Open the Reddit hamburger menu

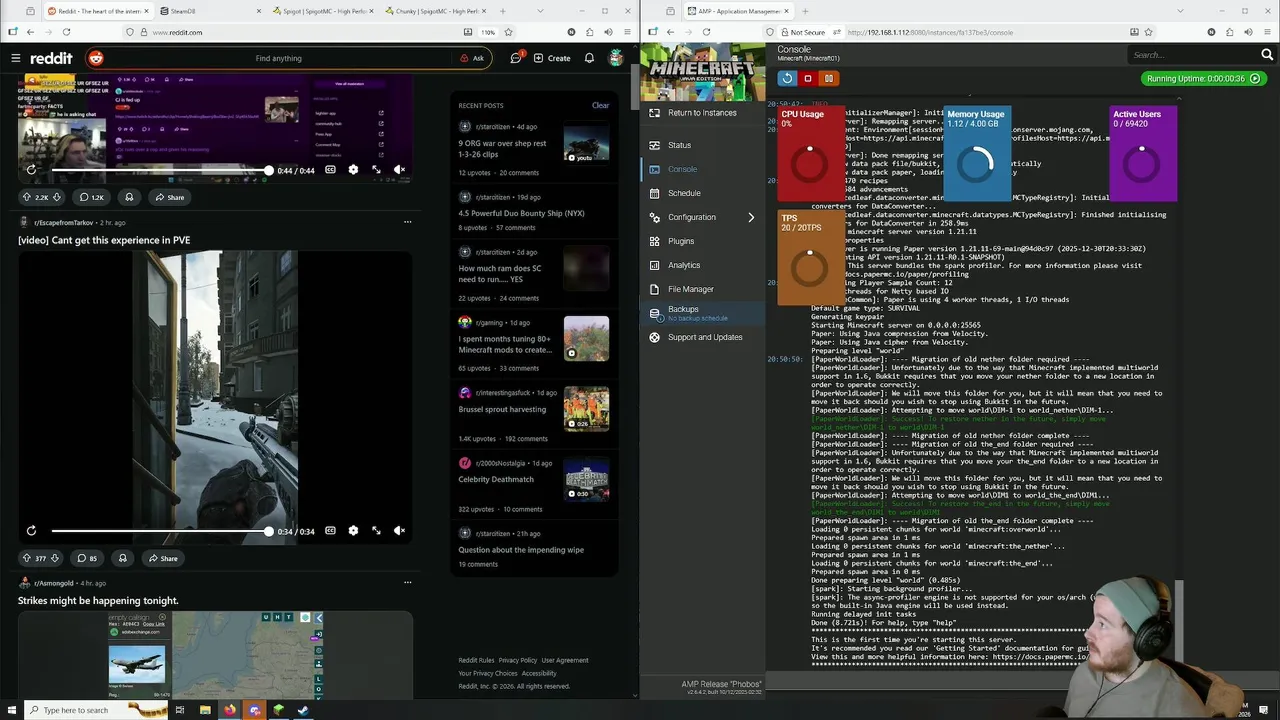click(16, 58)
